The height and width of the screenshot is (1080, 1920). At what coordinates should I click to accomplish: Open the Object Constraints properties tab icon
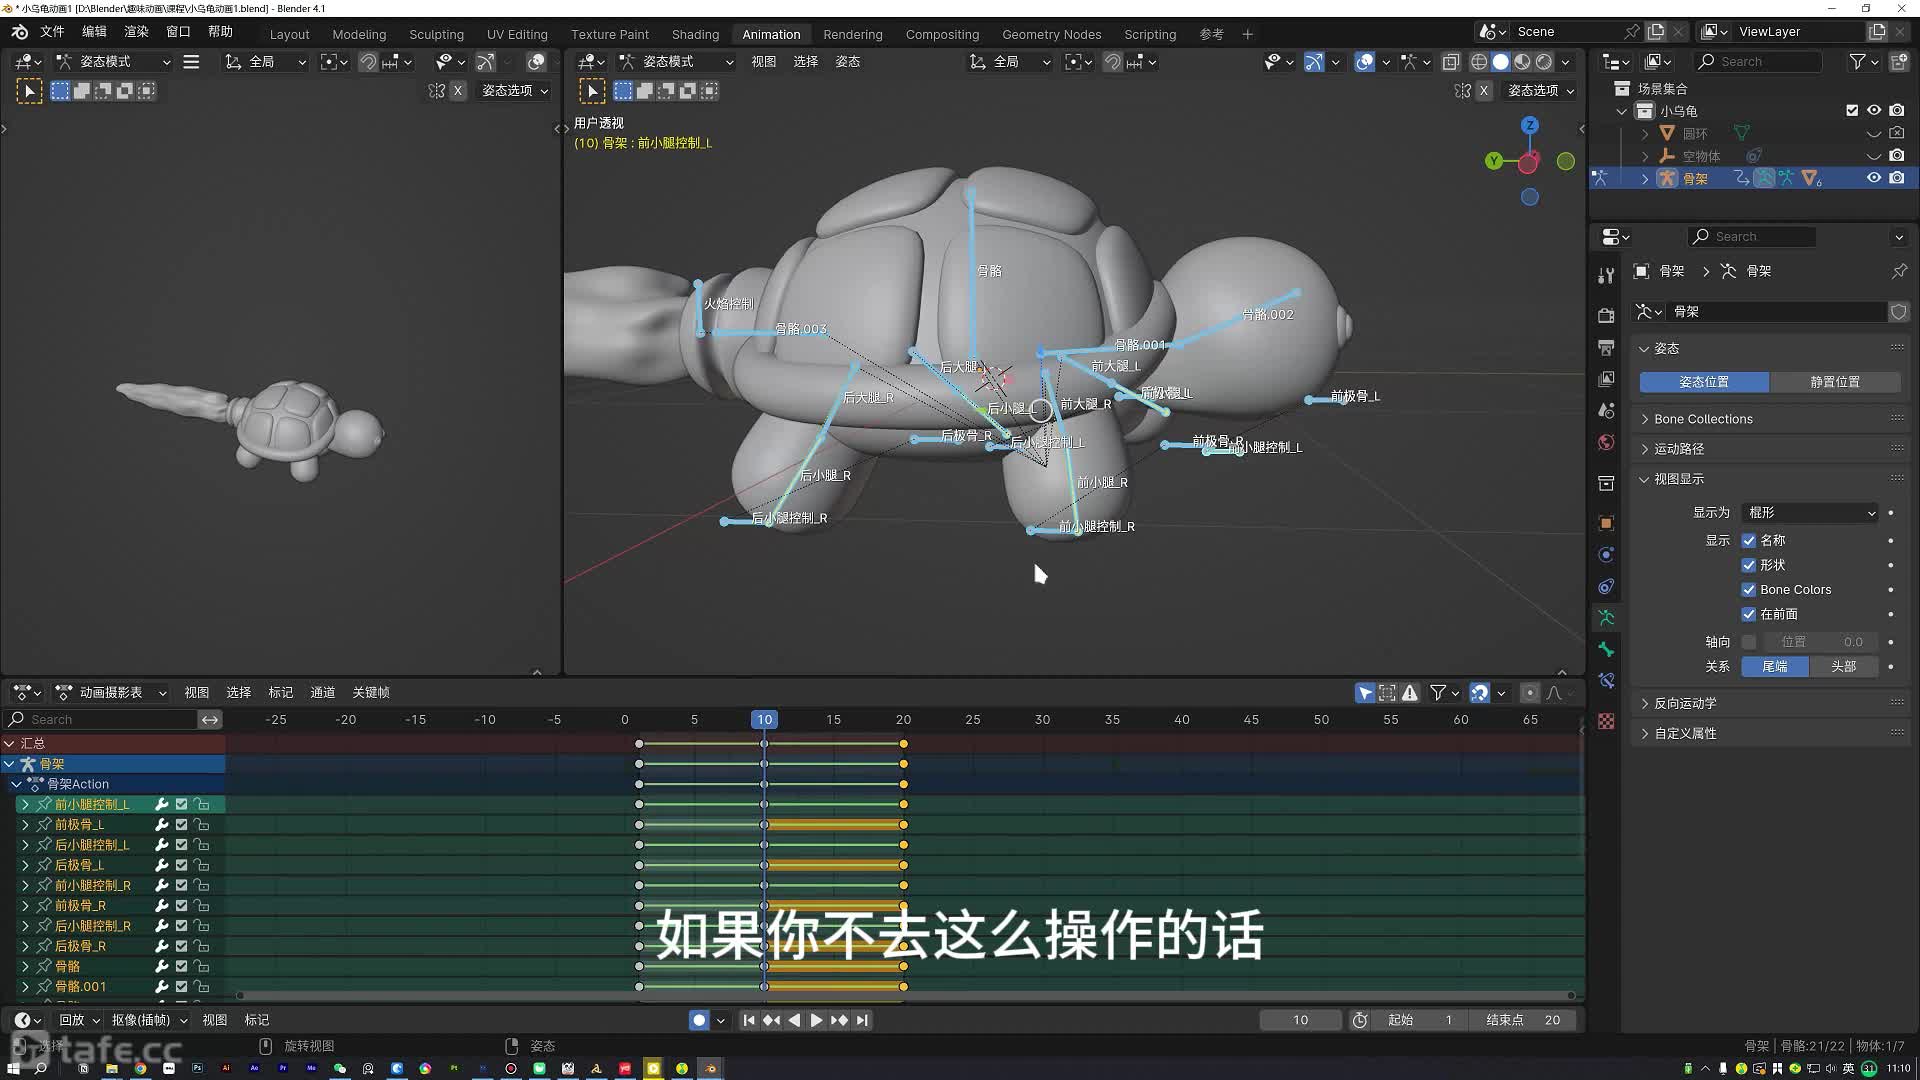click(x=1606, y=587)
